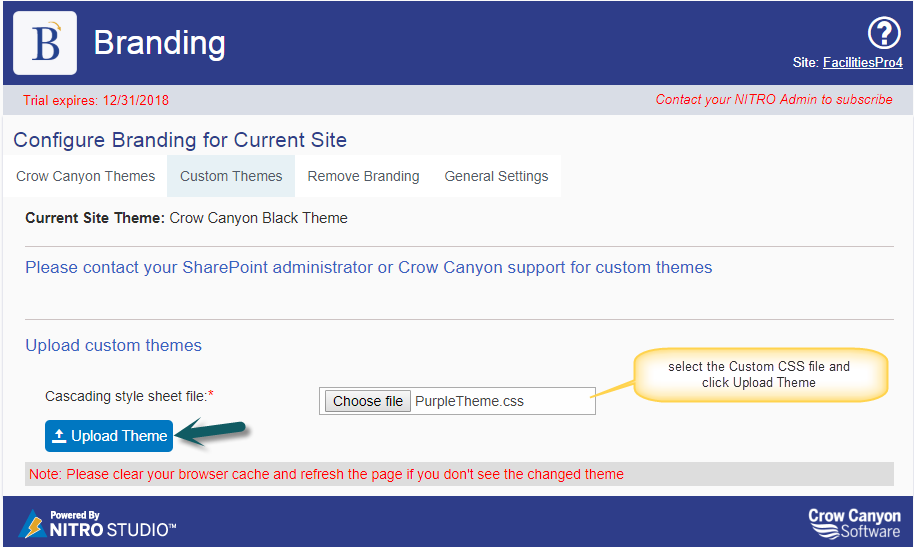Open the Remove Branding tab

(x=363, y=176)
